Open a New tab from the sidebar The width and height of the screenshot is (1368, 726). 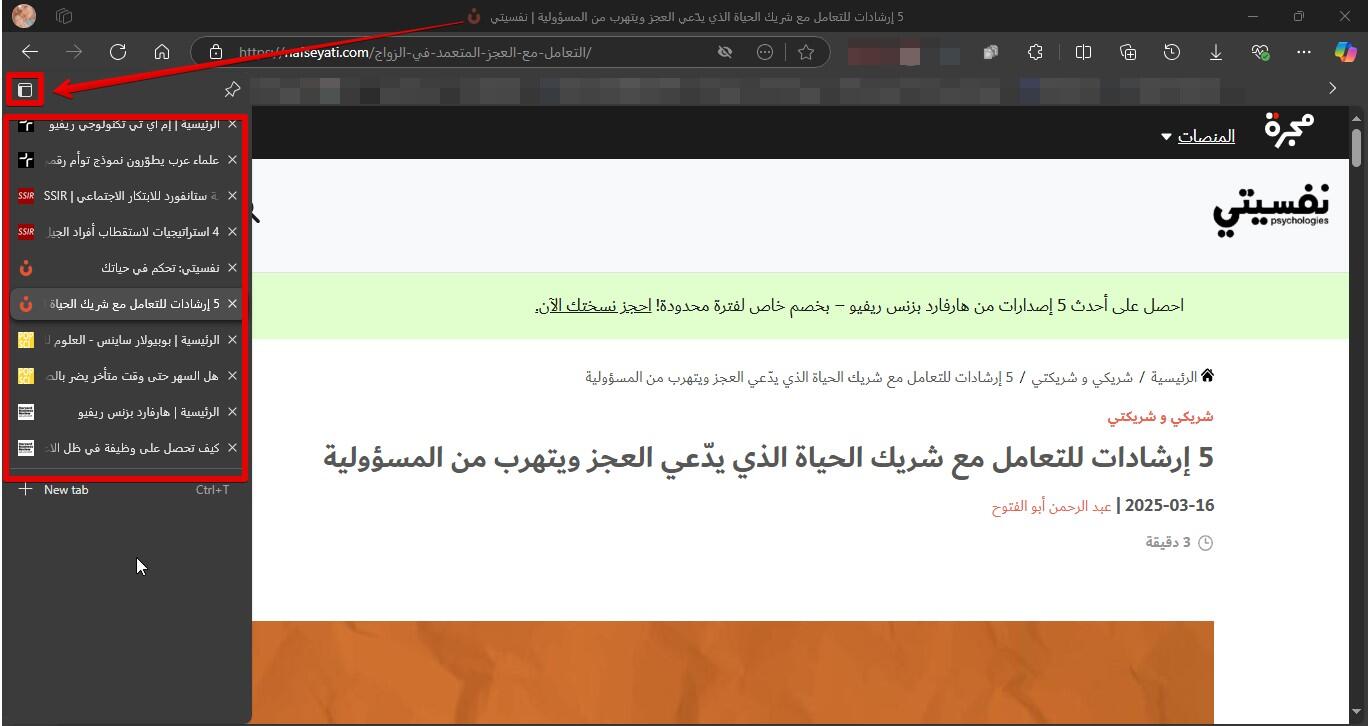click(x=66, y=490)
